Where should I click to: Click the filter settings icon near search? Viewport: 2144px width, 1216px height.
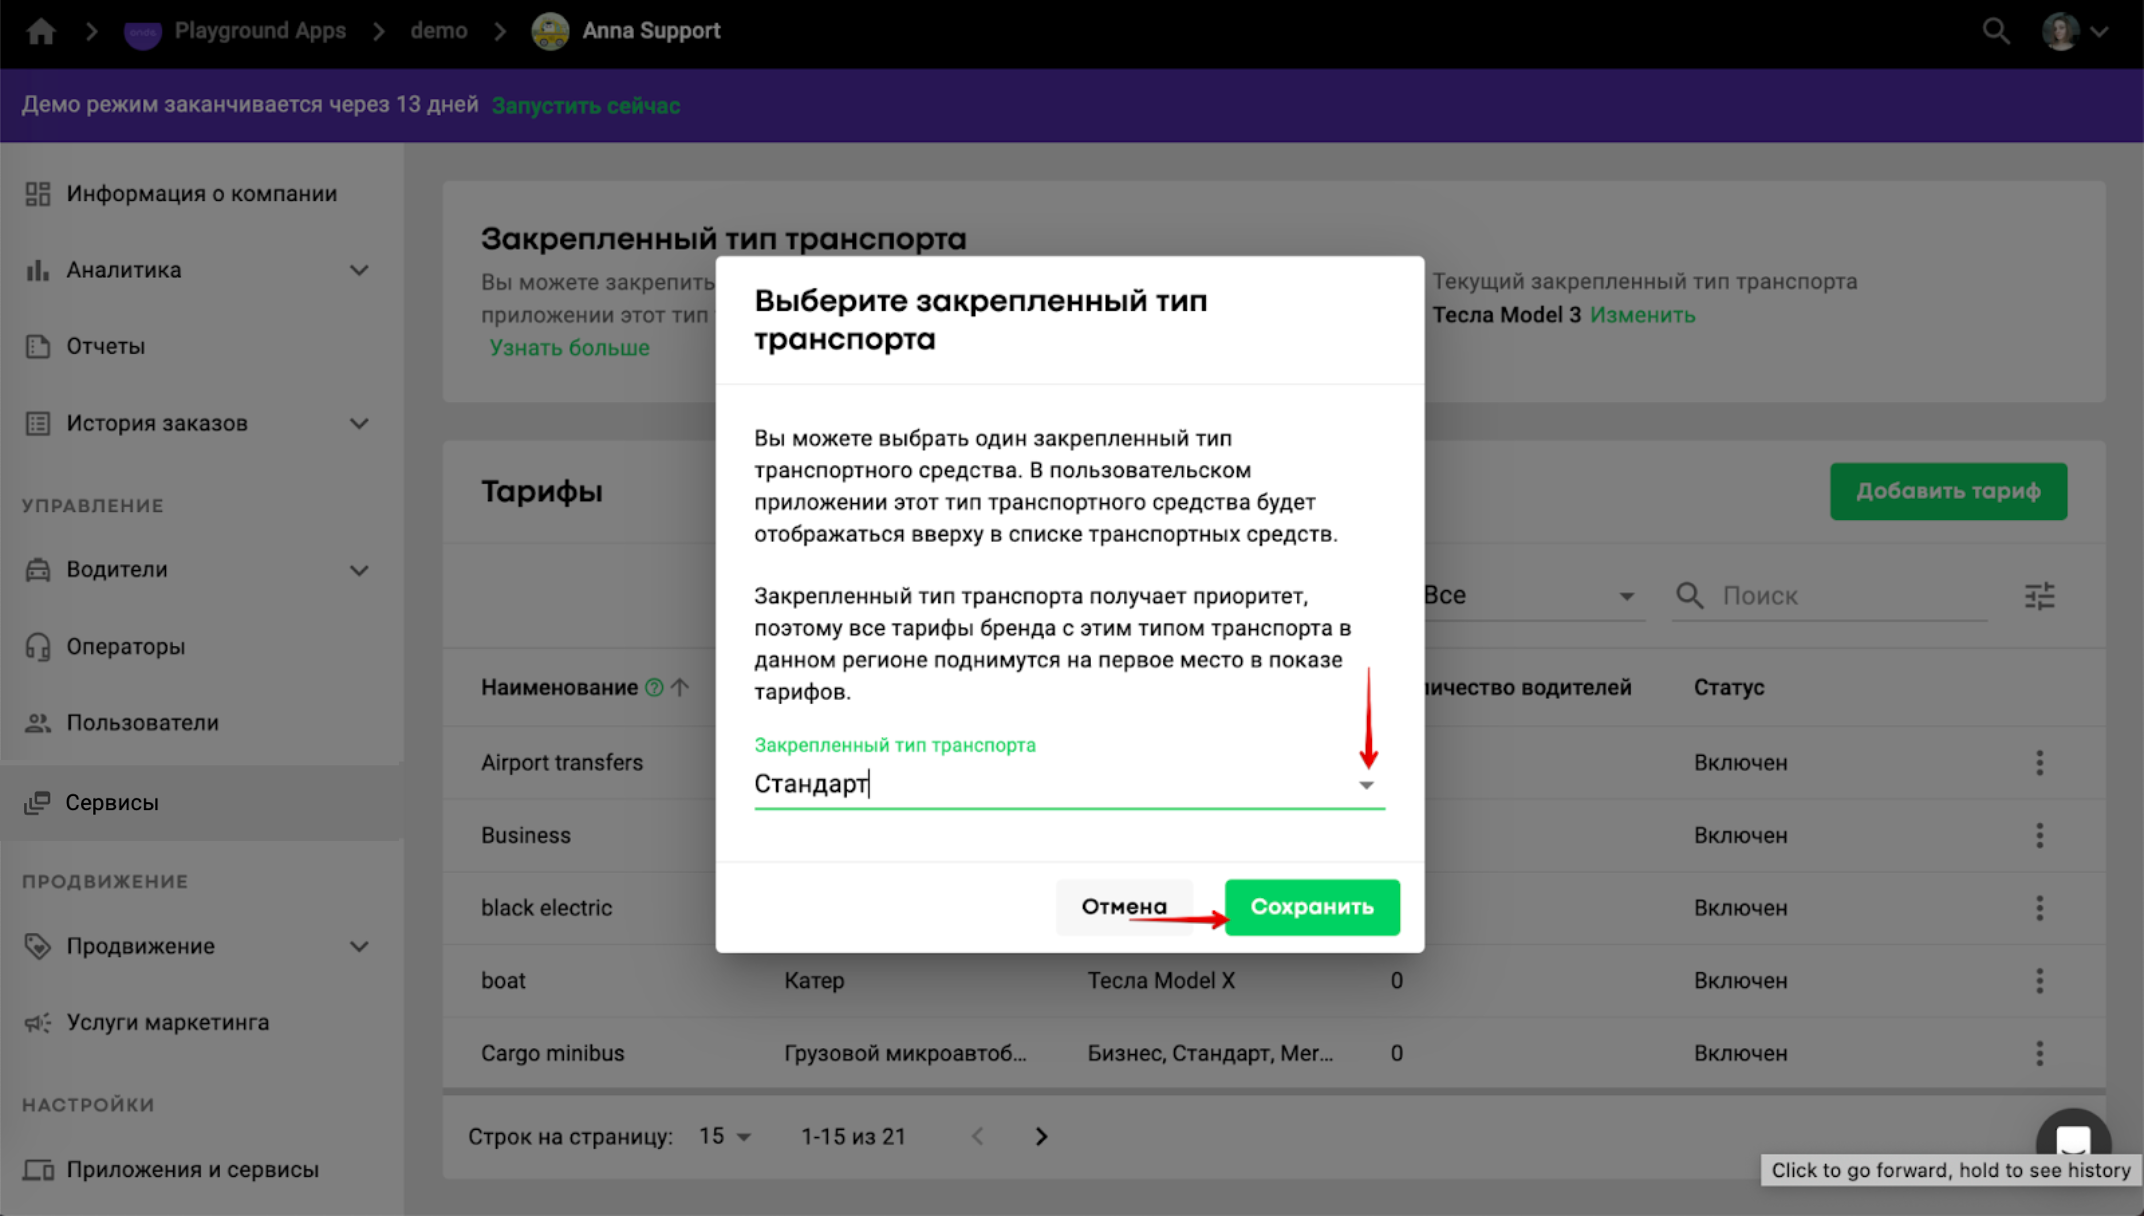pos(2039,596)
